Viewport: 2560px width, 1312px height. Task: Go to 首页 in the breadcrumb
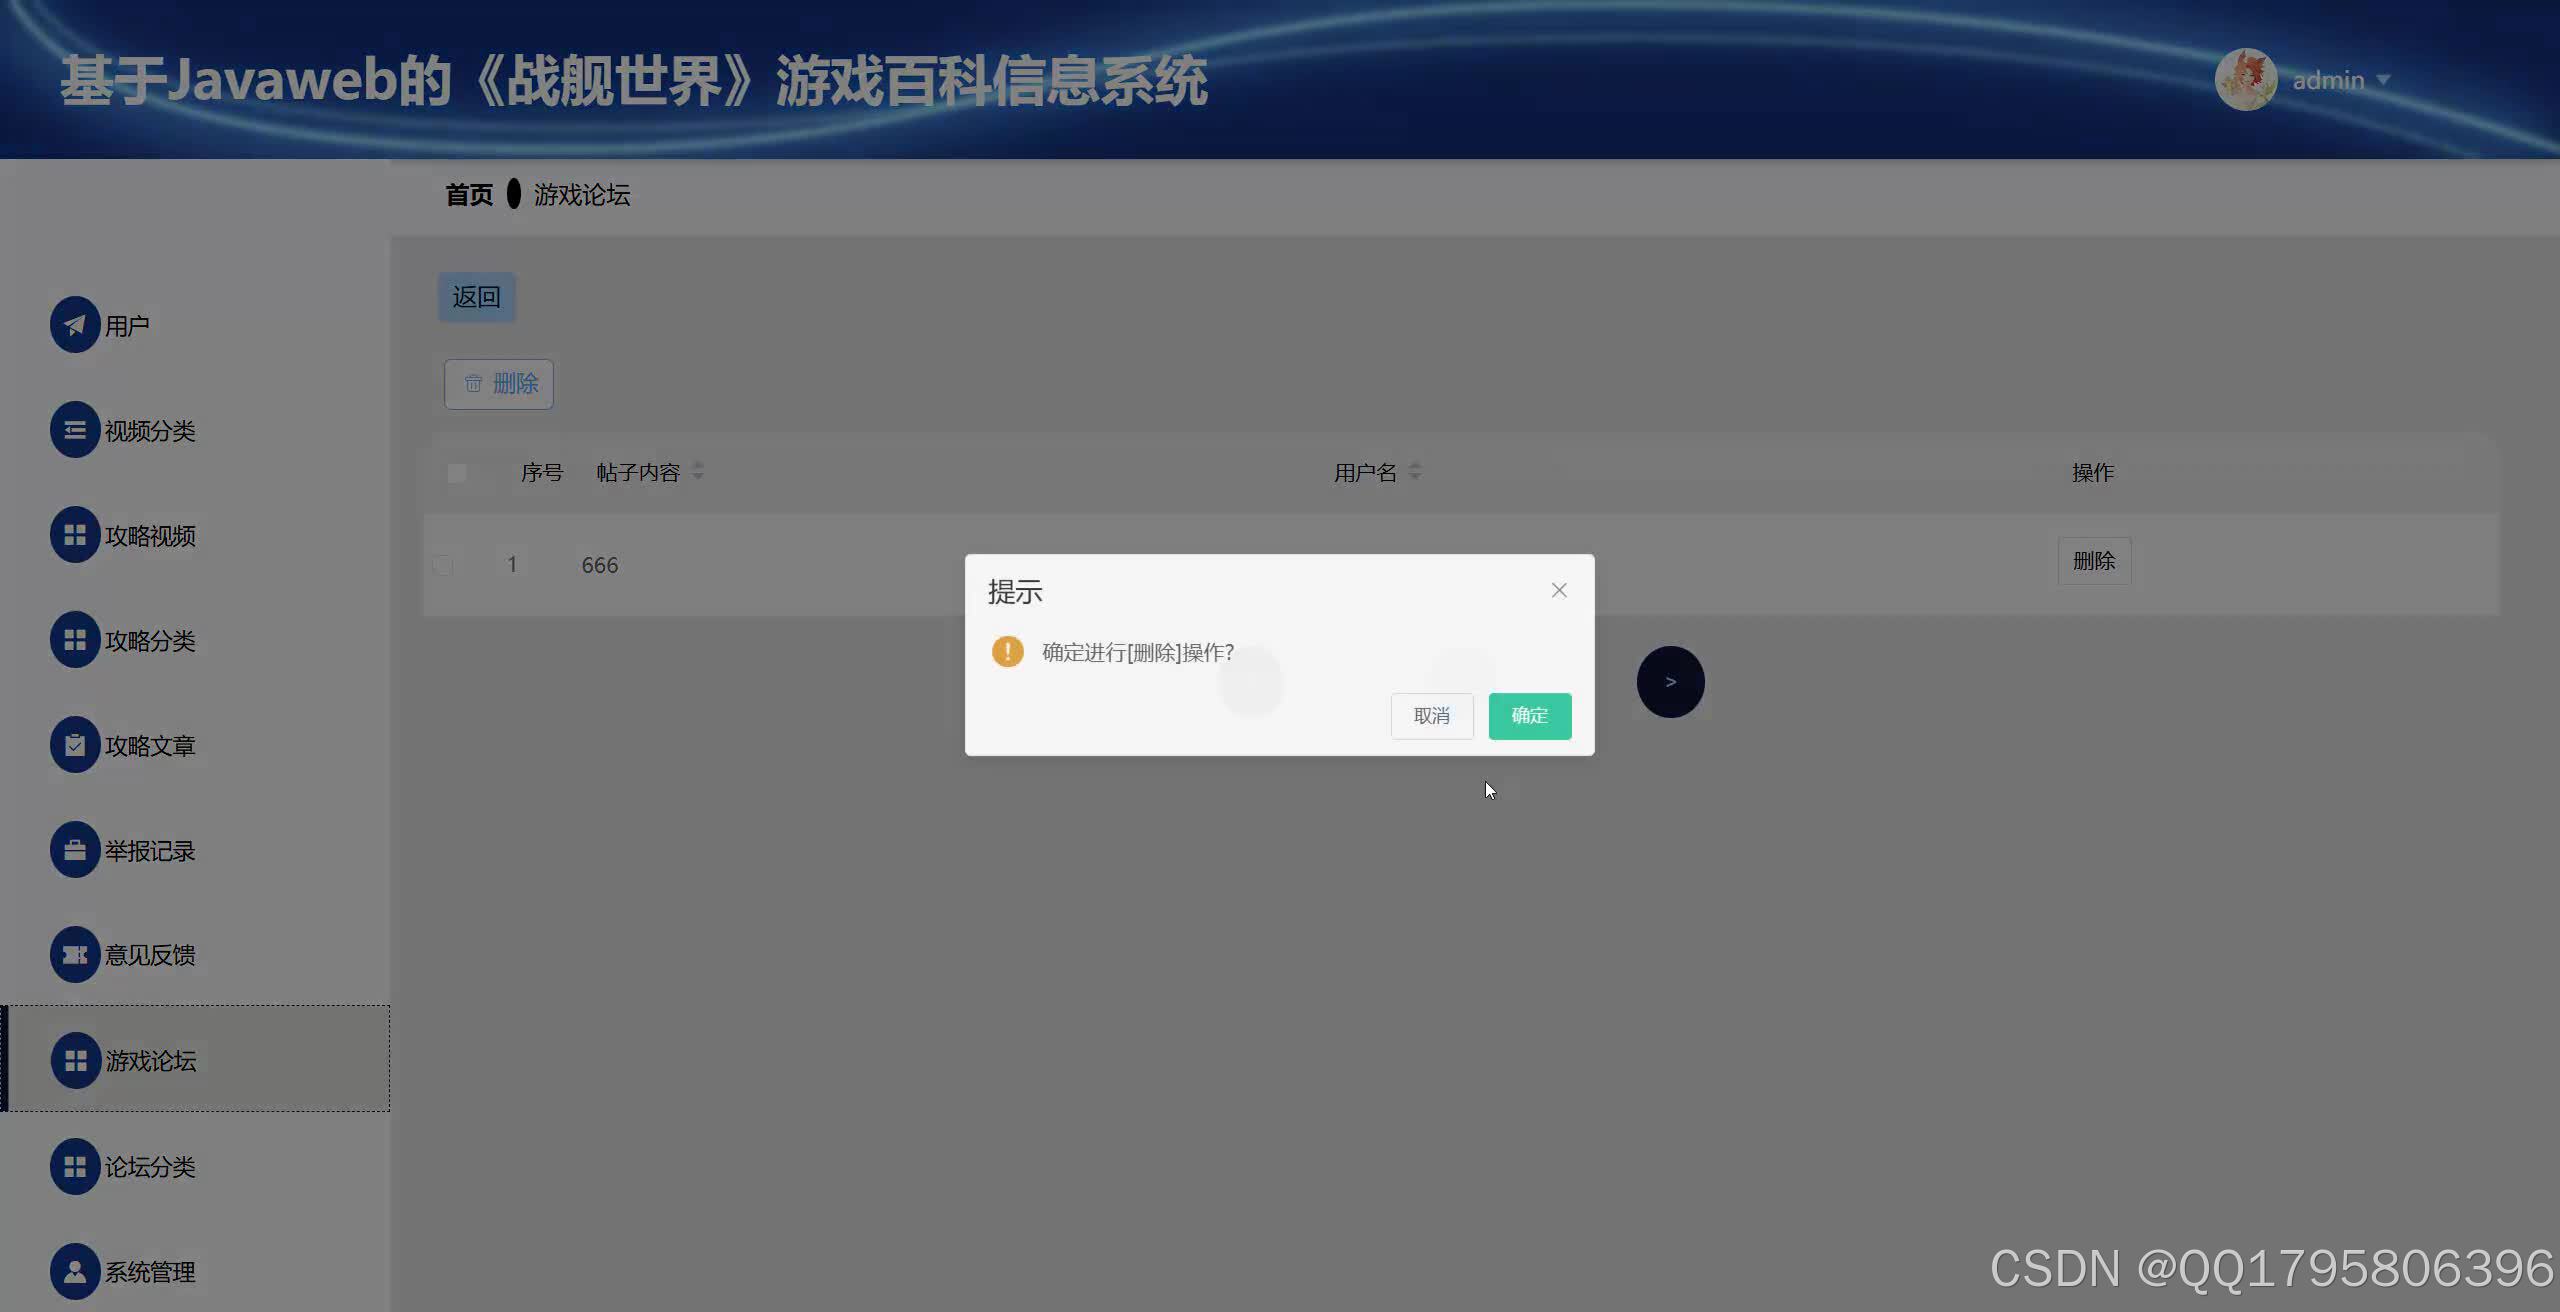(469, 194)
